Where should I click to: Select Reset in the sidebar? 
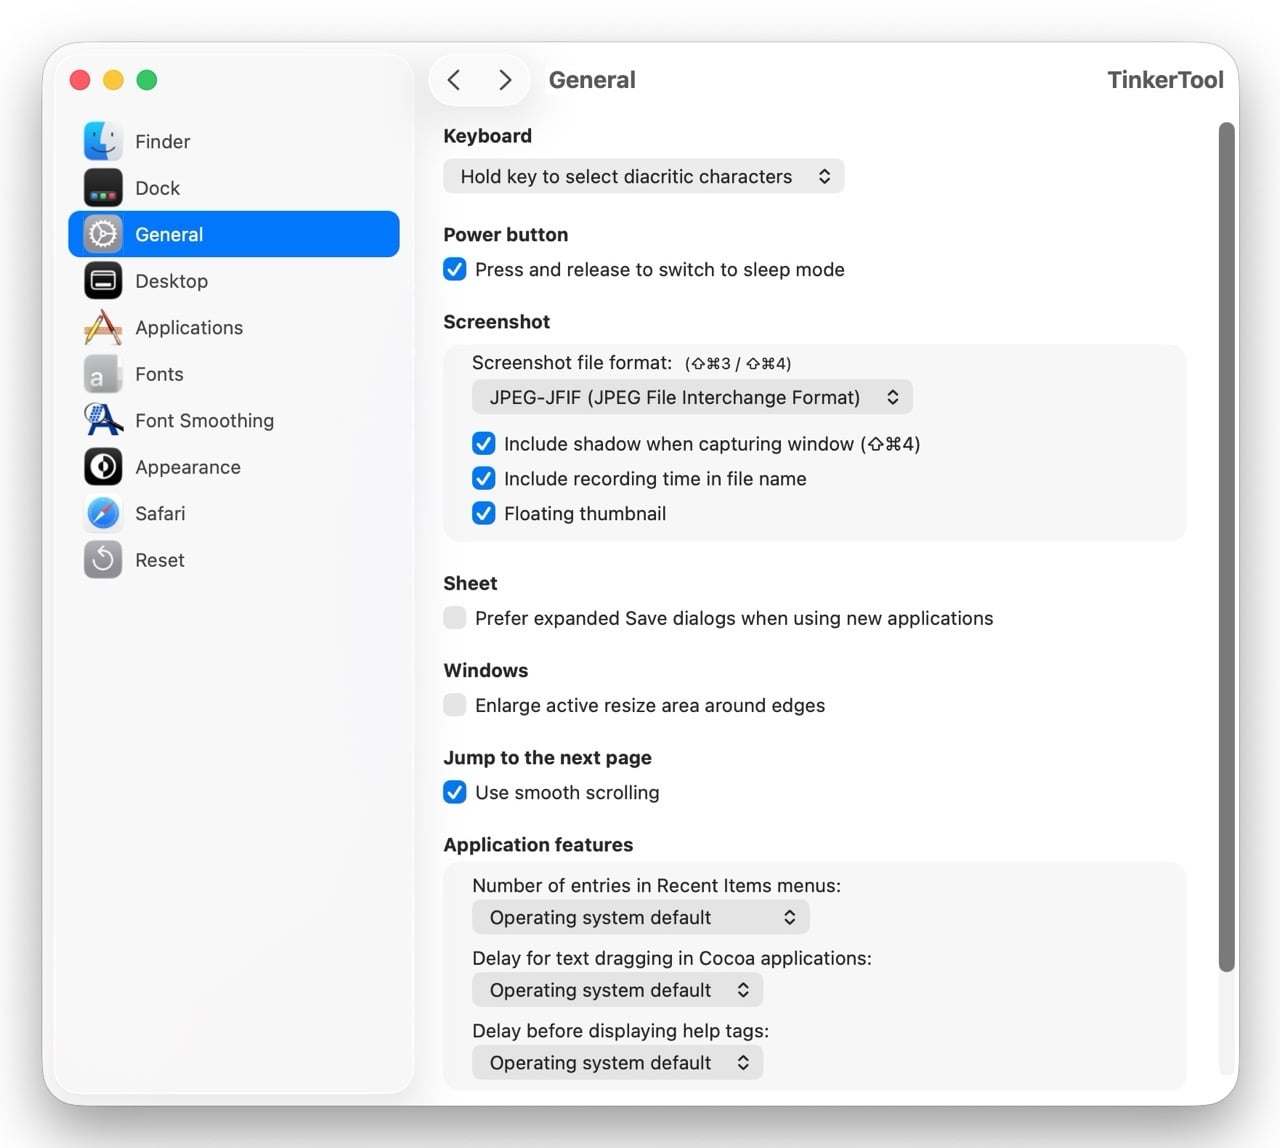[102, 560]
